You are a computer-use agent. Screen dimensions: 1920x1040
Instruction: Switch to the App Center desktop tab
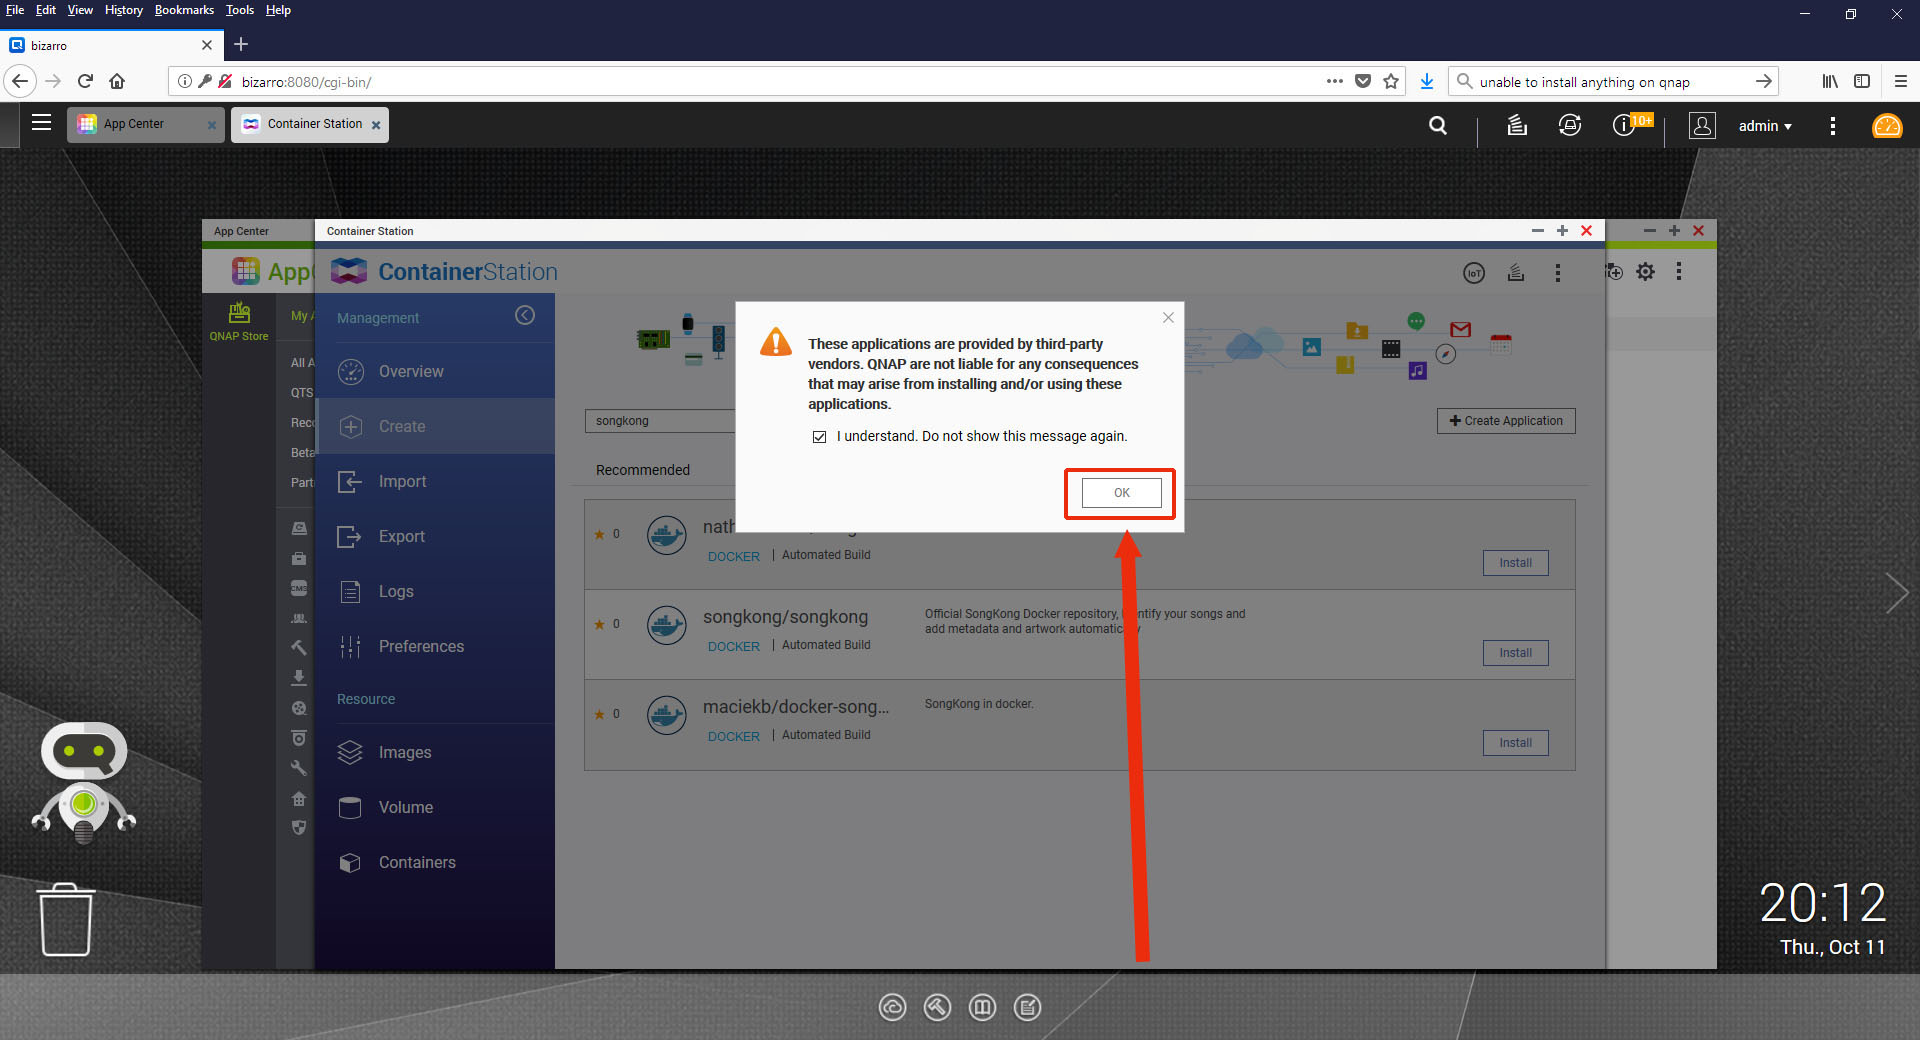pyautogui.click(x=146, y=124)
